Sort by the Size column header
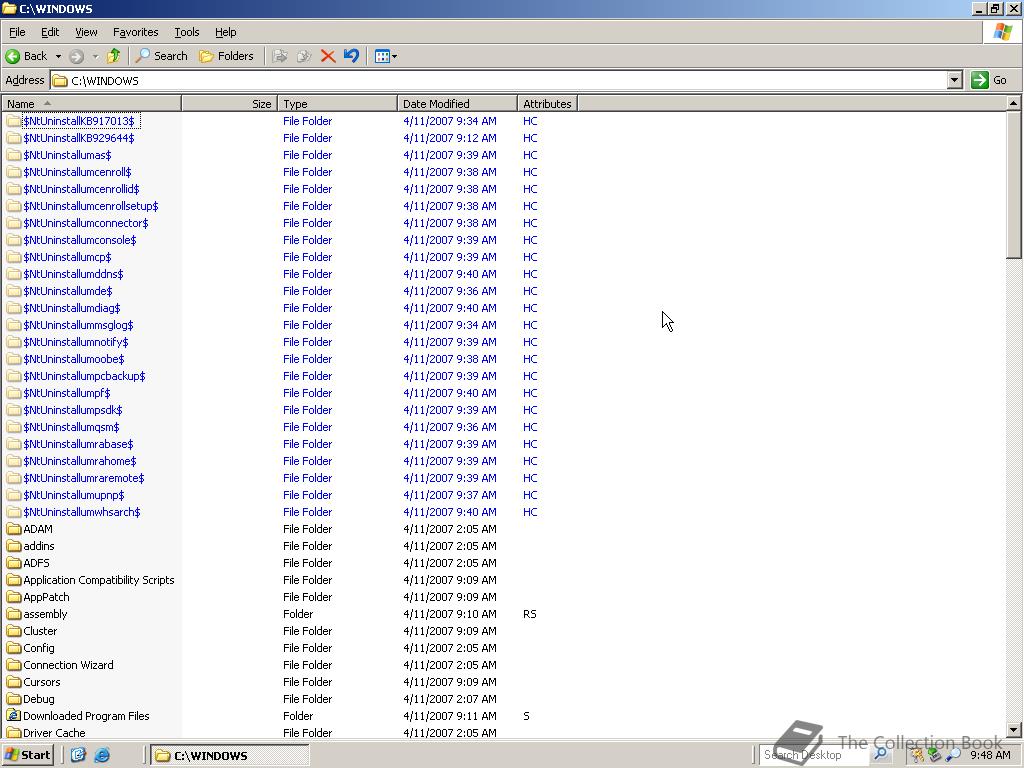1024x768 pixels. pos(229,104)
